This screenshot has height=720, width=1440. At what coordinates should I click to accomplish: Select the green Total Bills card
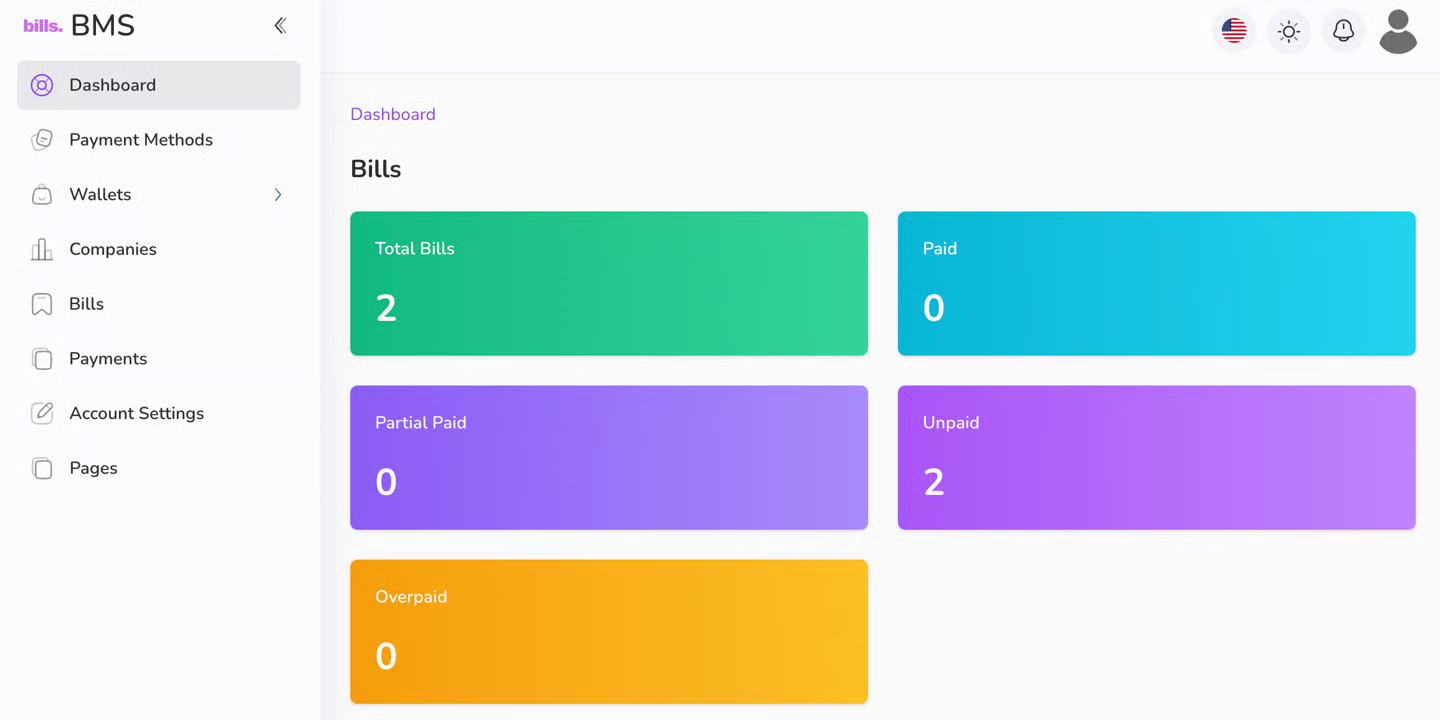608,283
